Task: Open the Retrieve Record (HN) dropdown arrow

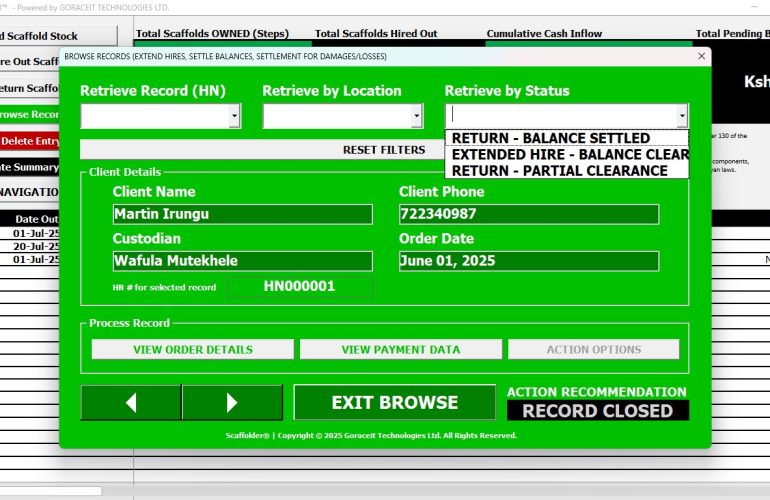Action: pos(235,117)
